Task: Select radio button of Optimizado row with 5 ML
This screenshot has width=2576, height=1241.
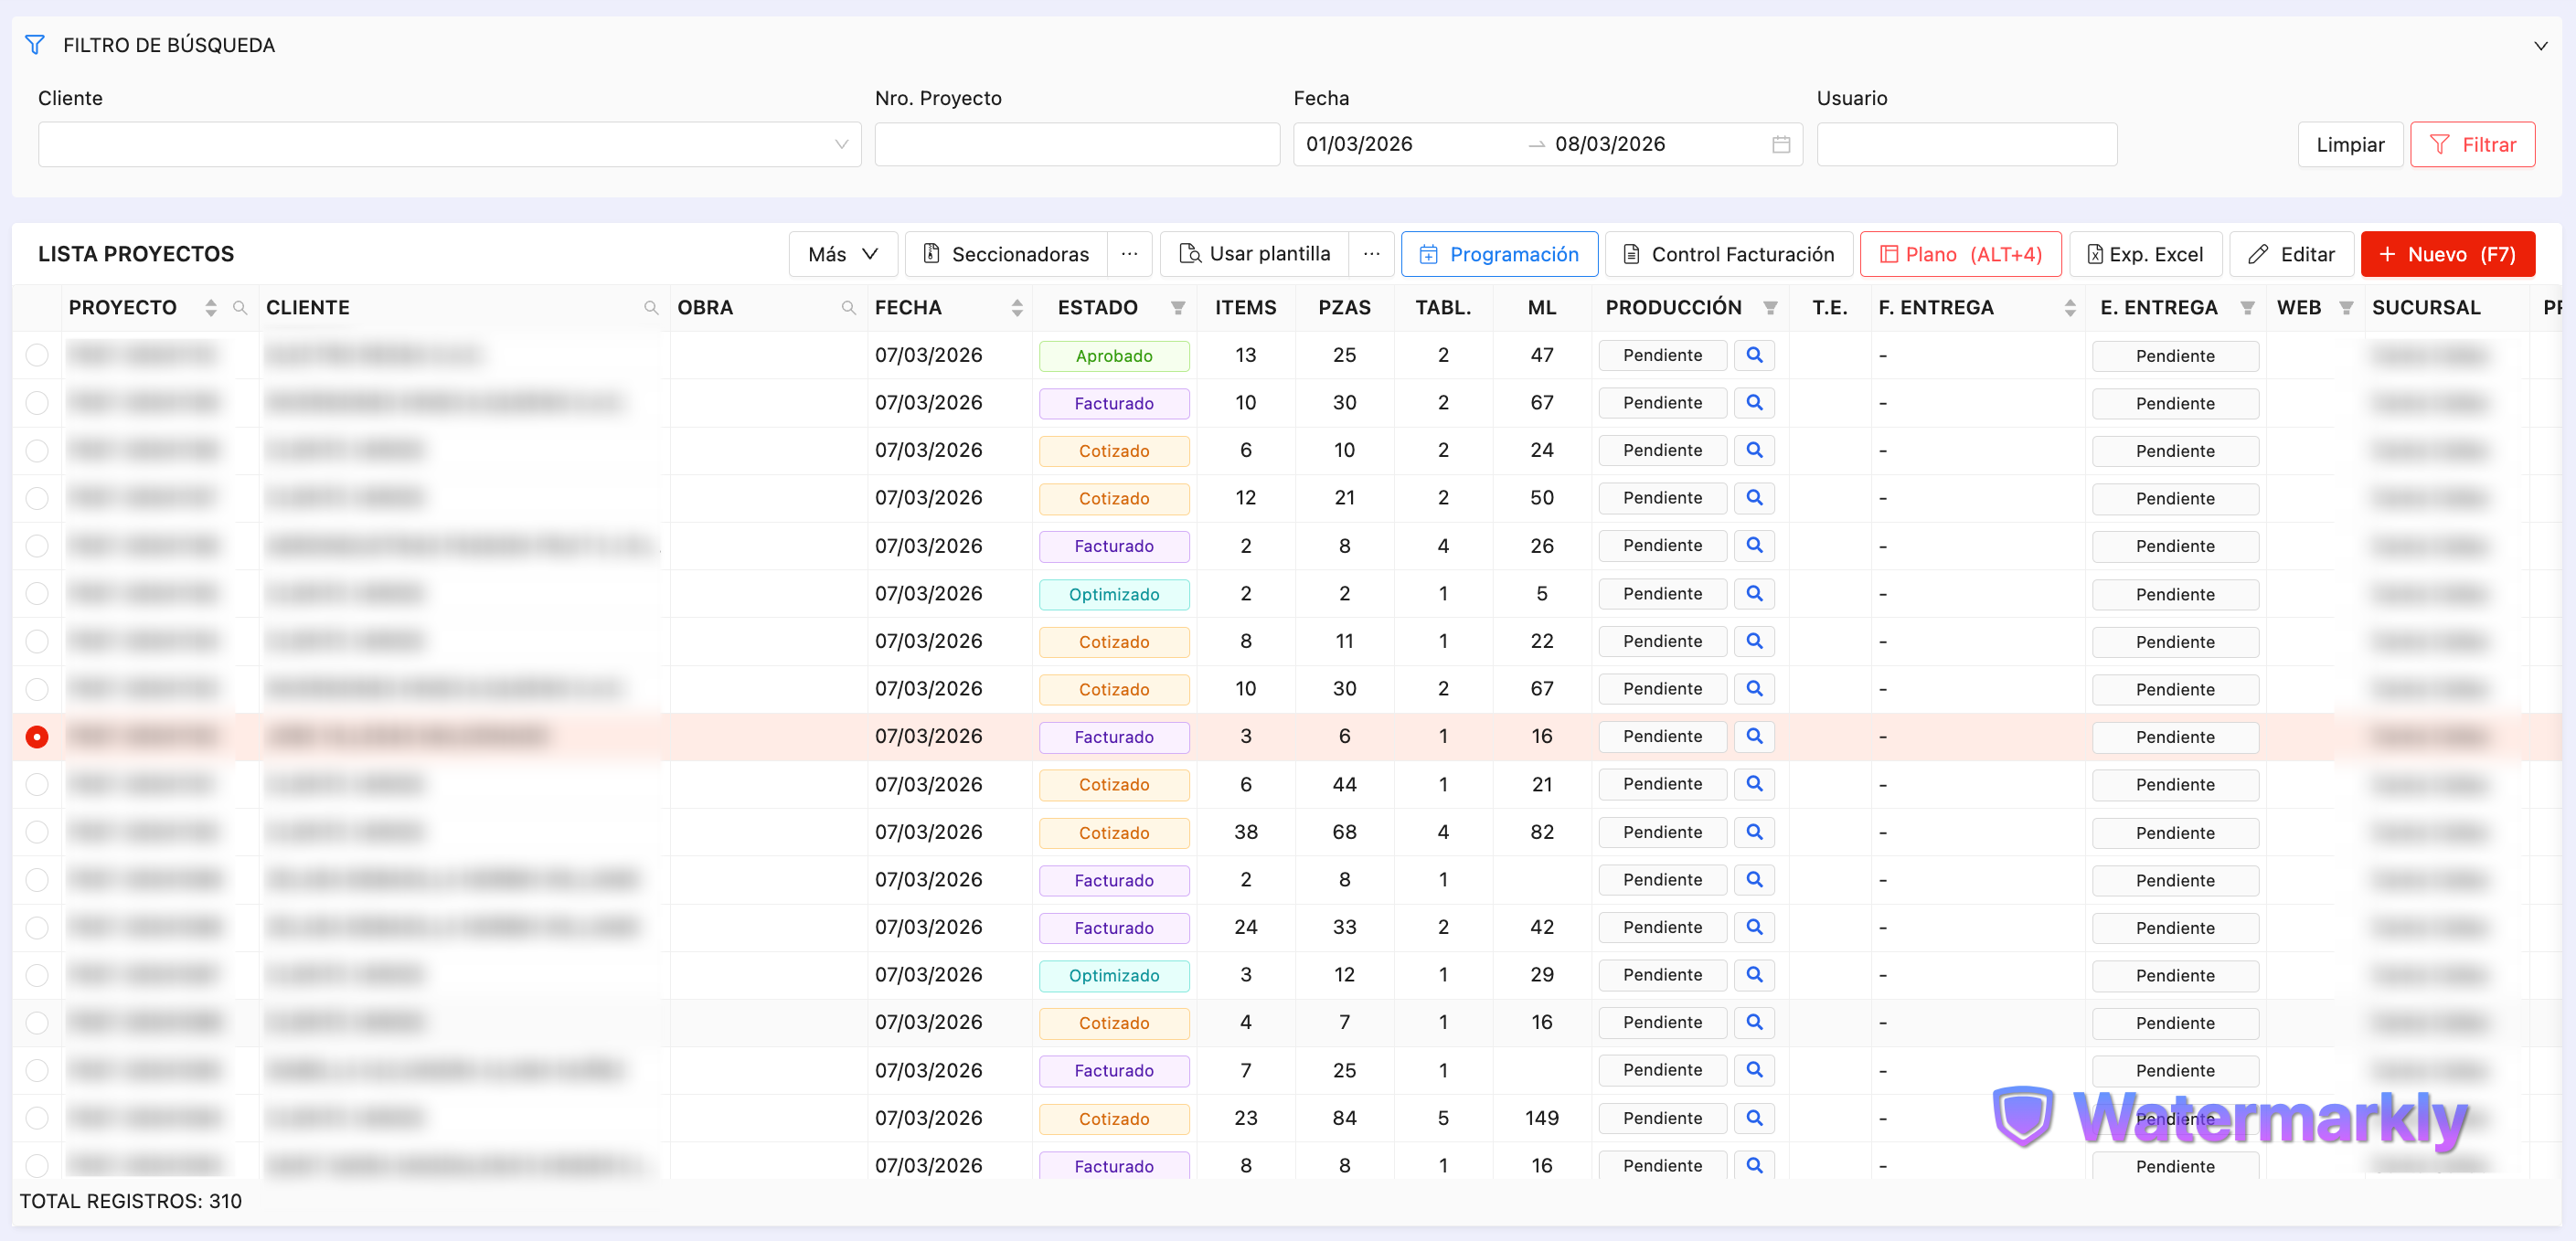Action: coord(37,593)
